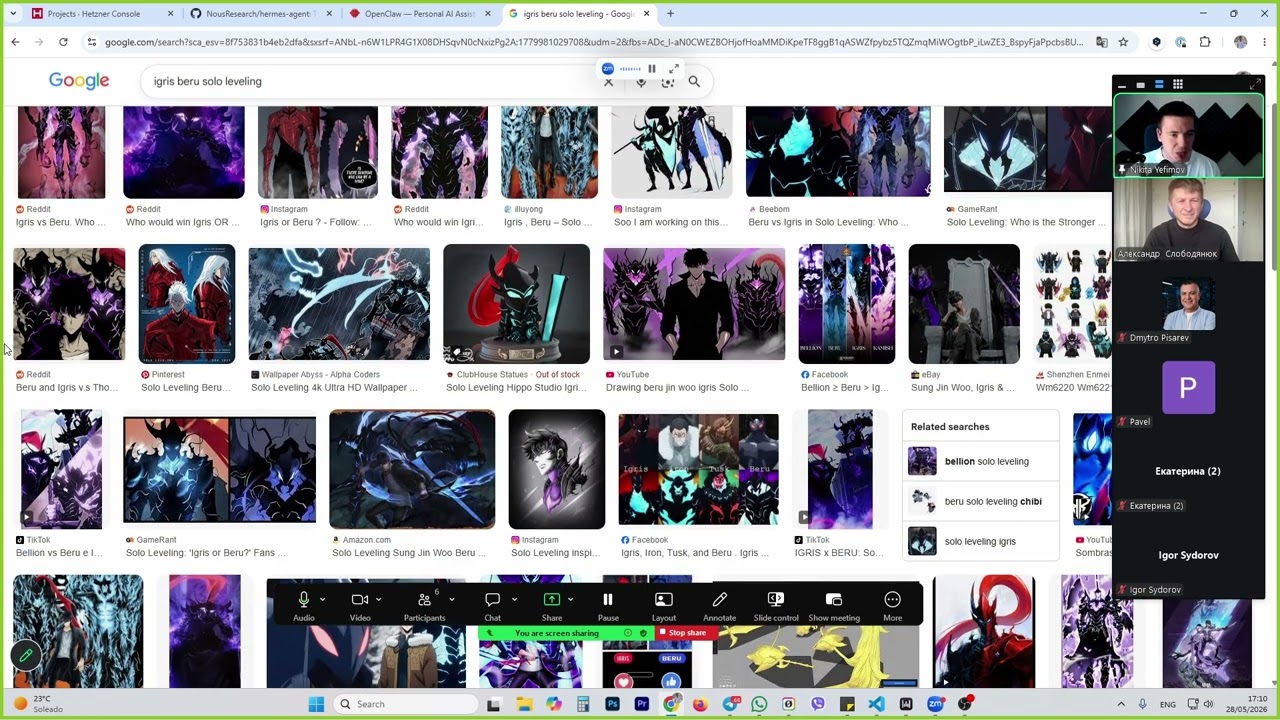Expand the Share options arrow
1280x720 pixels.
click(570, 600)
